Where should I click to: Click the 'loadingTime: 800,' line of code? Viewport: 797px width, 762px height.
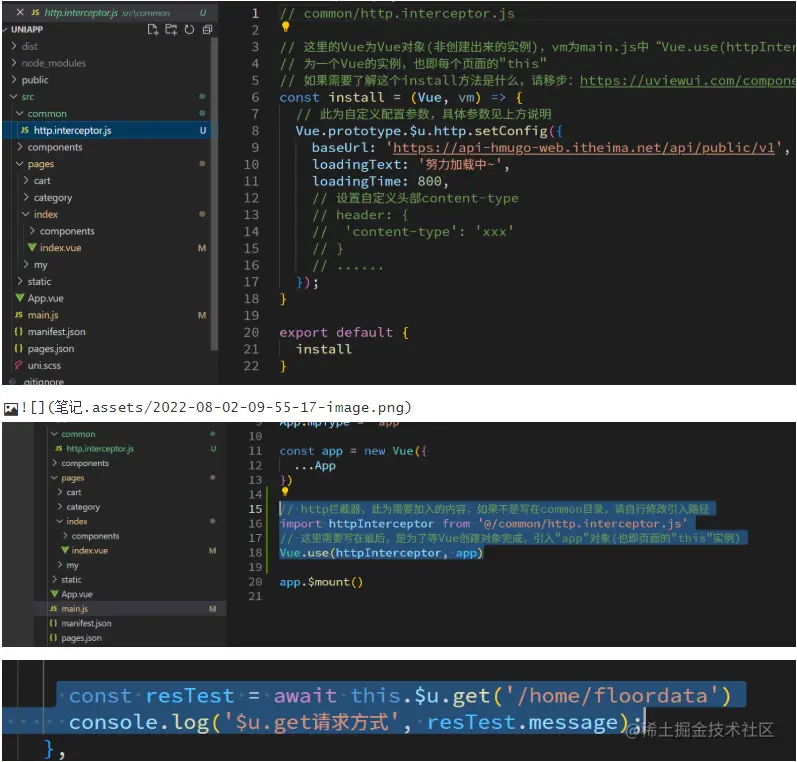(380, 181)
